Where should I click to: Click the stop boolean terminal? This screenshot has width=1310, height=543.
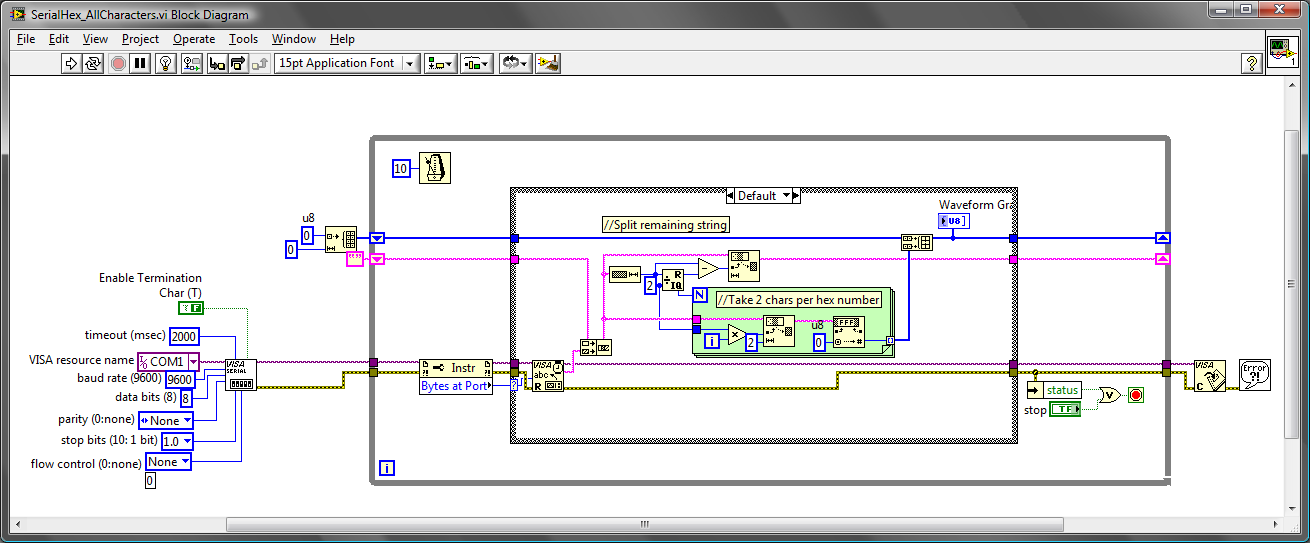(1065, 410)
